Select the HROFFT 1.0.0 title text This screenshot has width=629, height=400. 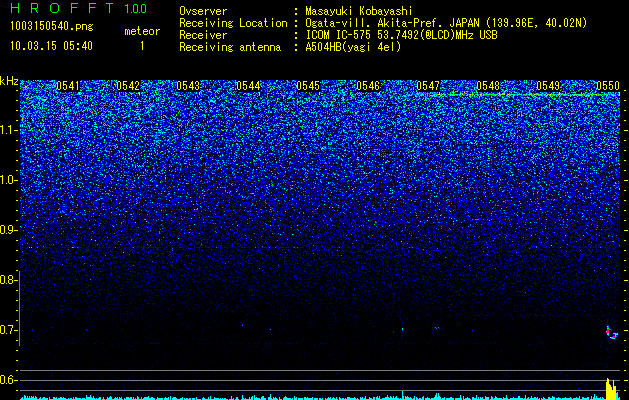(79, 8)
